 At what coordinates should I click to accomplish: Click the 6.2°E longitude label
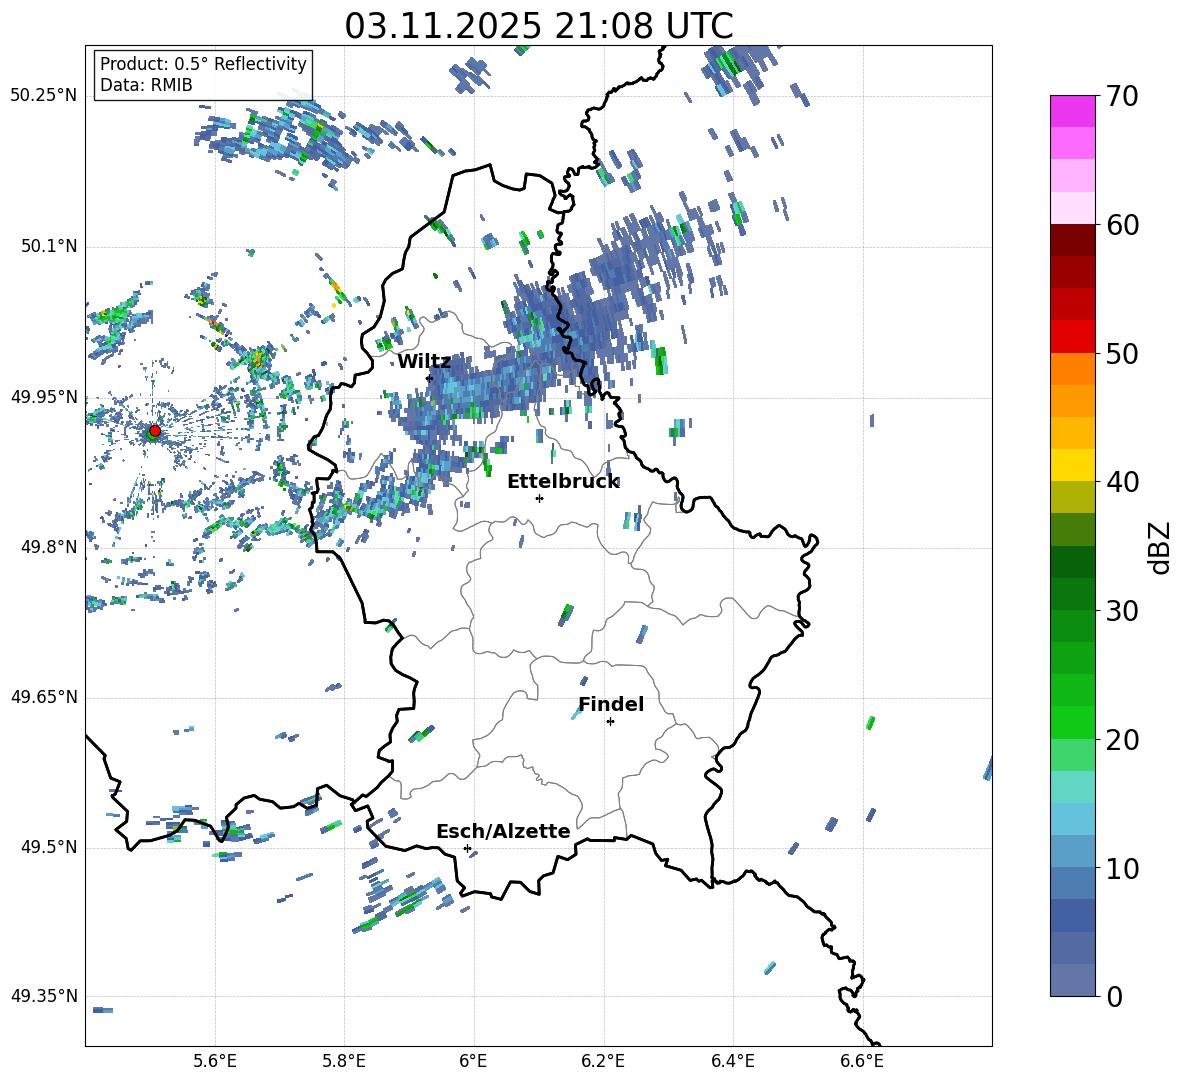pos(603,1061)
